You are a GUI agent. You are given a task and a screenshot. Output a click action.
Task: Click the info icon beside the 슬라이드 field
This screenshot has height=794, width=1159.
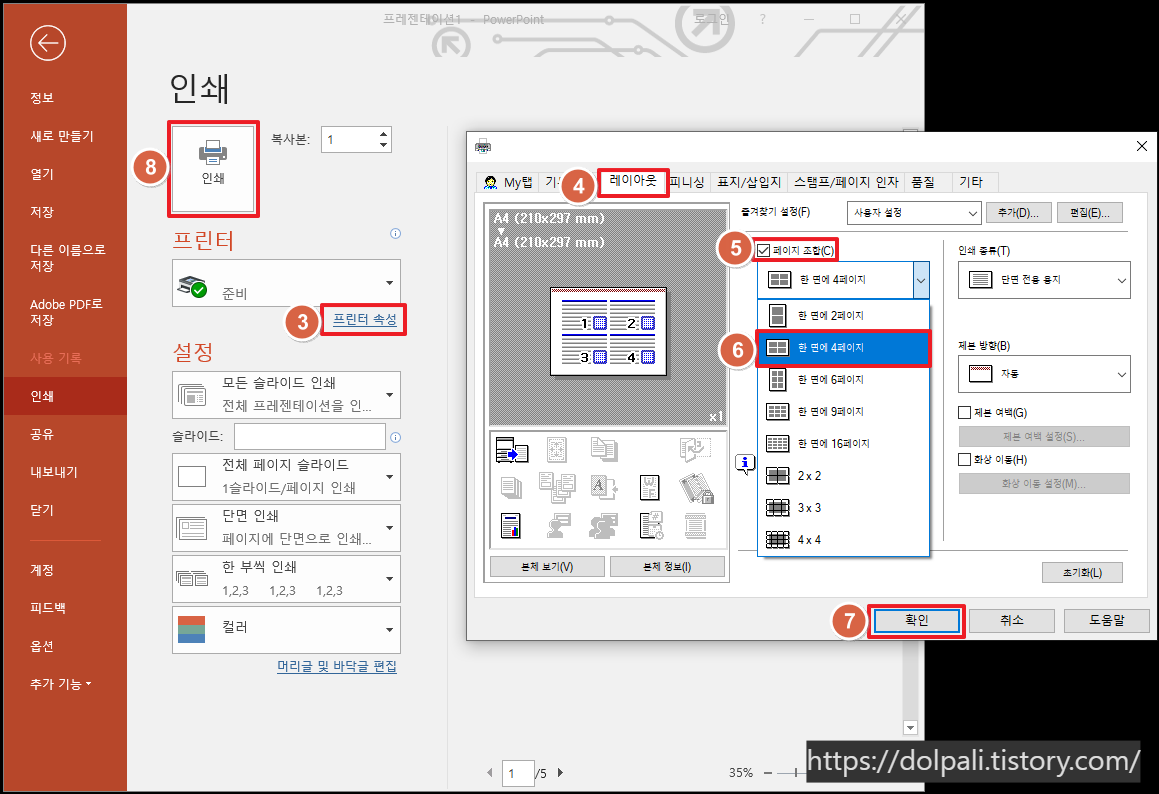coord(395,436)
